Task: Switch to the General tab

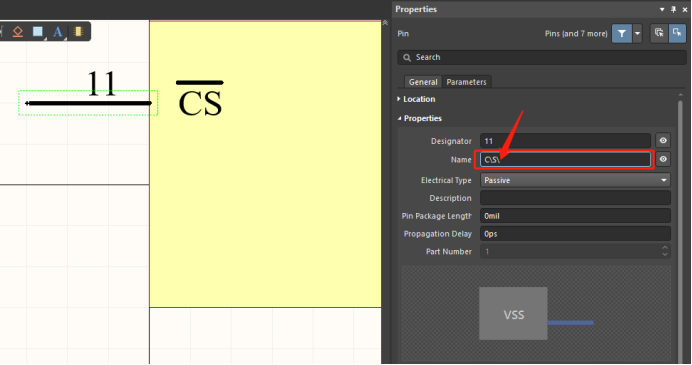Action: [423, 82]
